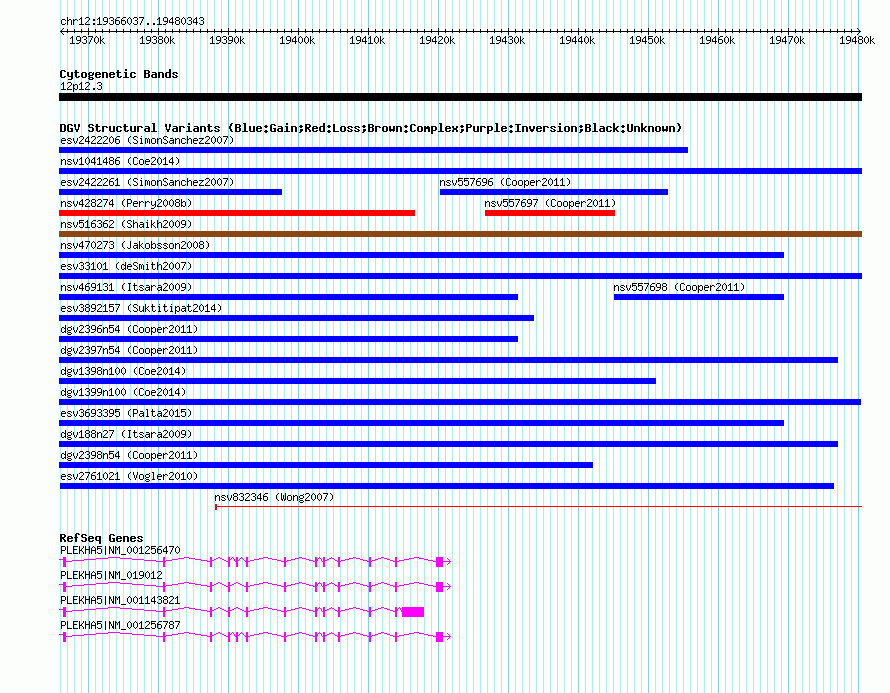Image resolution: width=890 pixels, height=693 pixels.
Task: Open the esv3892157 (Suktitipat2014) label
Action: [x=141, y=308]
